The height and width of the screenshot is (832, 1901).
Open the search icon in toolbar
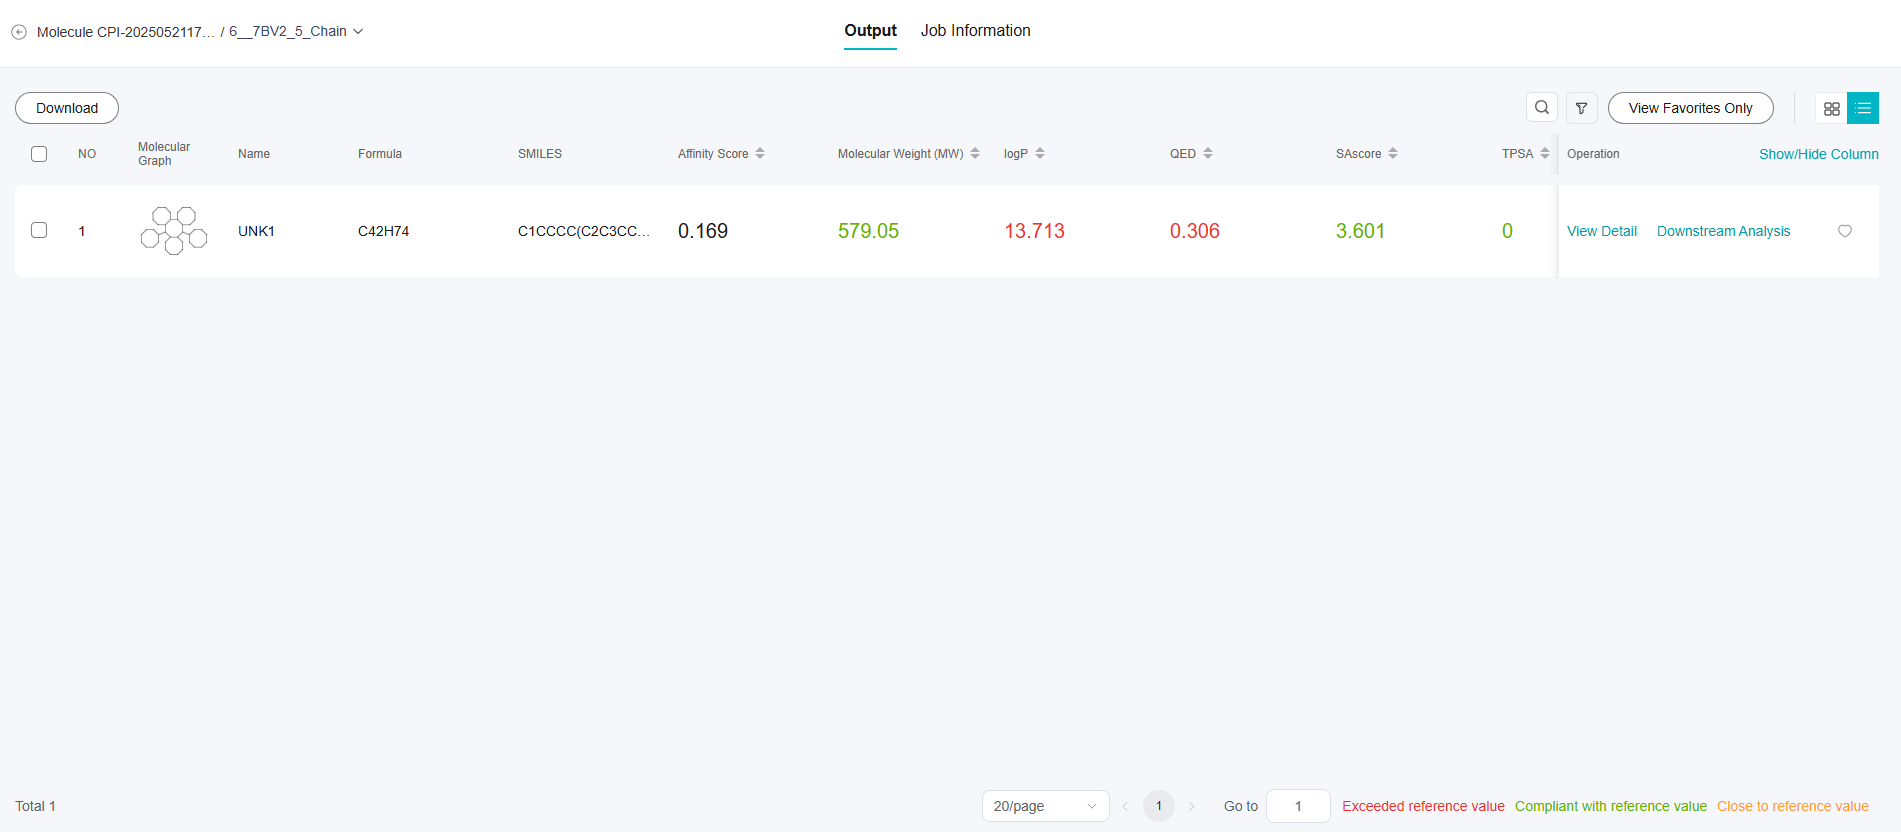[x=1542, y=108]
